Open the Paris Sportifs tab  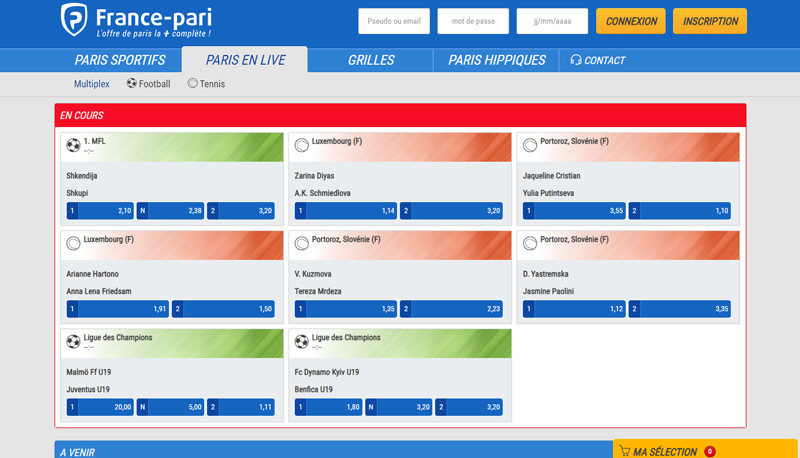coord(120,60)
